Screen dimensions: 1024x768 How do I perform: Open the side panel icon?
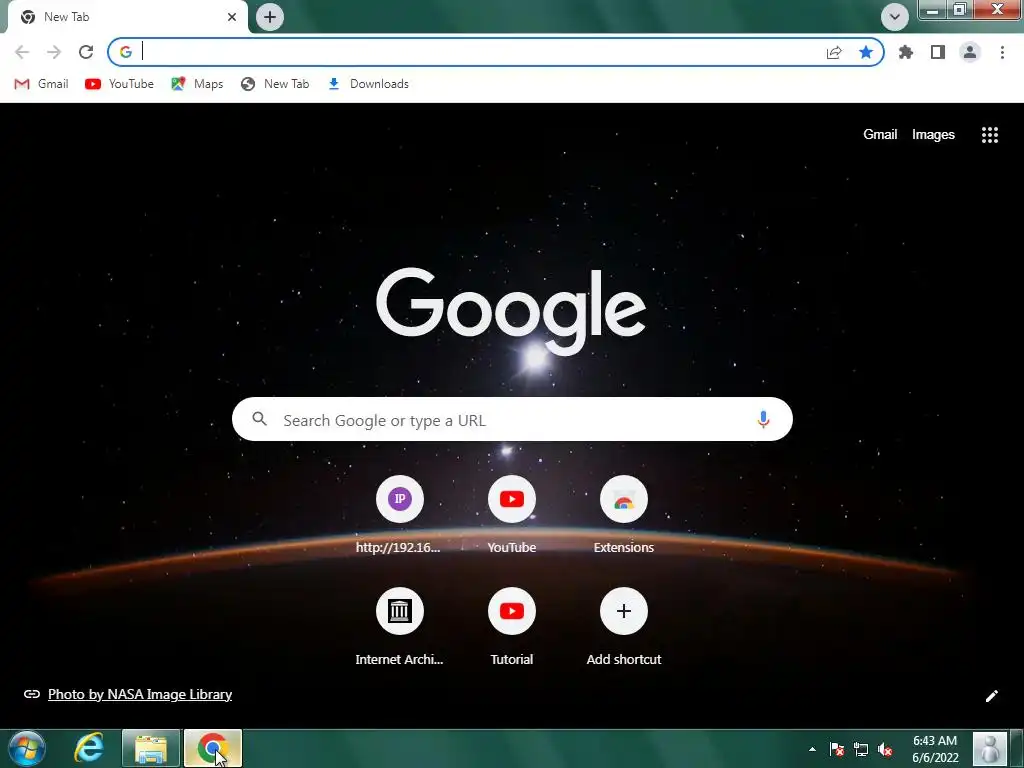[938, 52]
